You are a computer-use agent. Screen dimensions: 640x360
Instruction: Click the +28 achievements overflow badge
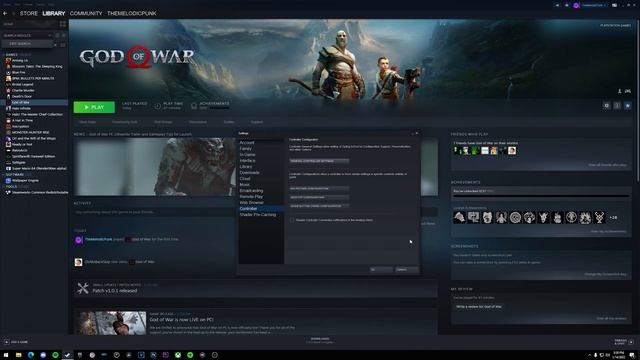coord(613,218)
